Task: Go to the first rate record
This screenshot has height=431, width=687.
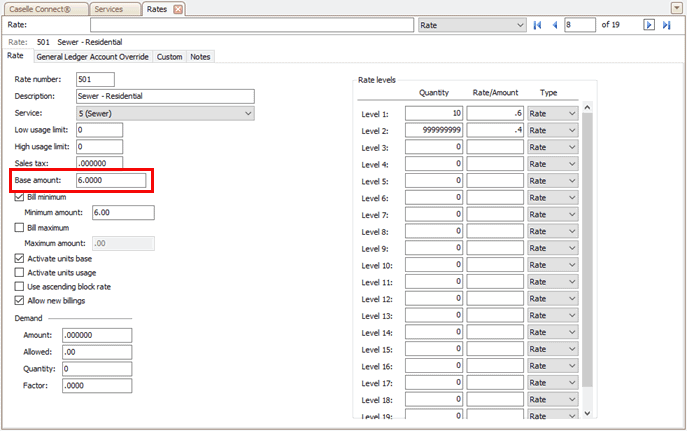Action: (x=537, y=25)
